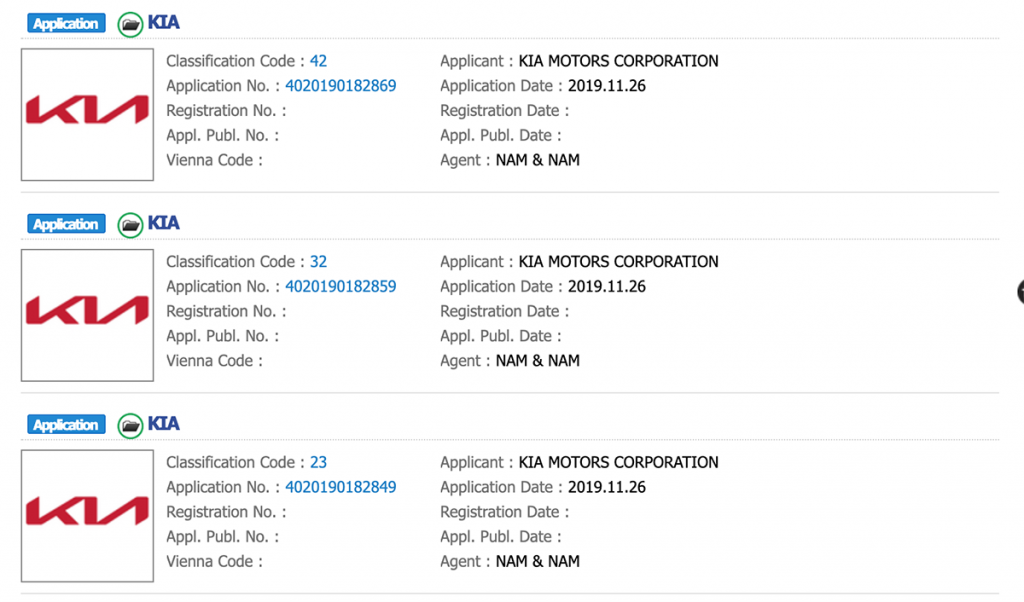Click applicant KIA MOTORS CORPORATION in first entry

click(618, 61)
